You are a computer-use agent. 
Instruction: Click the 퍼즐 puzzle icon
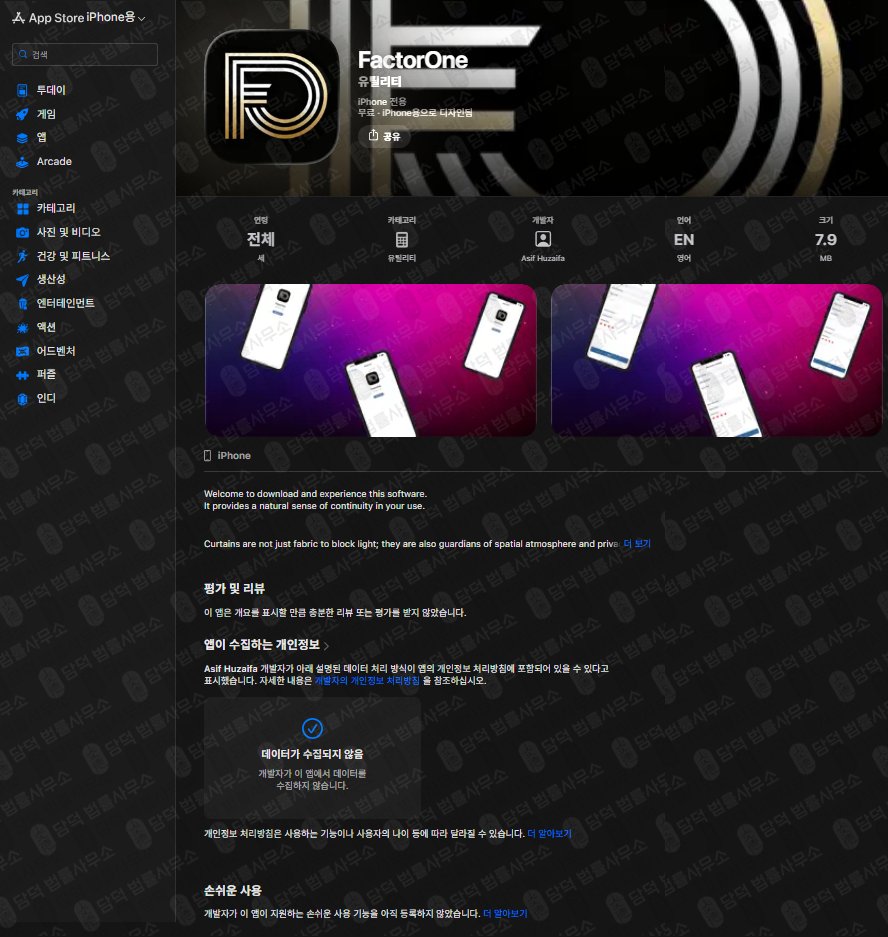(22, 375)
